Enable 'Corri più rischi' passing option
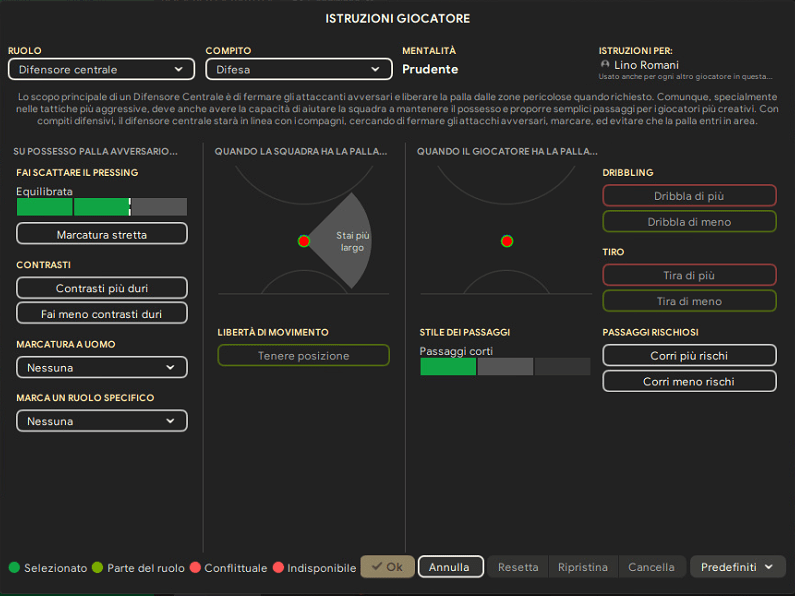The width and height of the screenshot is (795, 596). (x=689, y=356)
